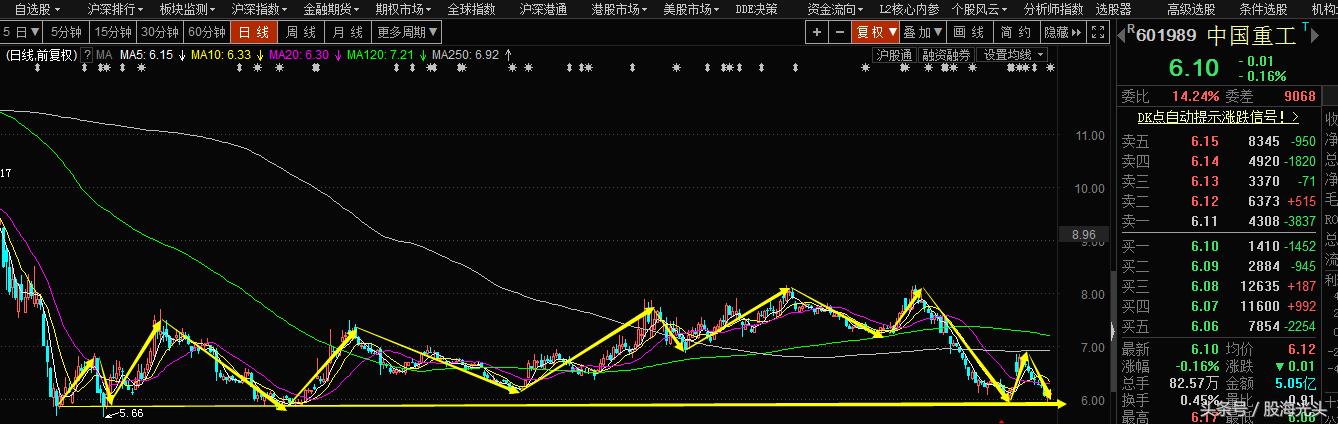Image resolution: width=1338 pixels, height=424 pixels.
Task: Open 选股器 menu item
Action: pyautogui.click(x=1113, y=9)
